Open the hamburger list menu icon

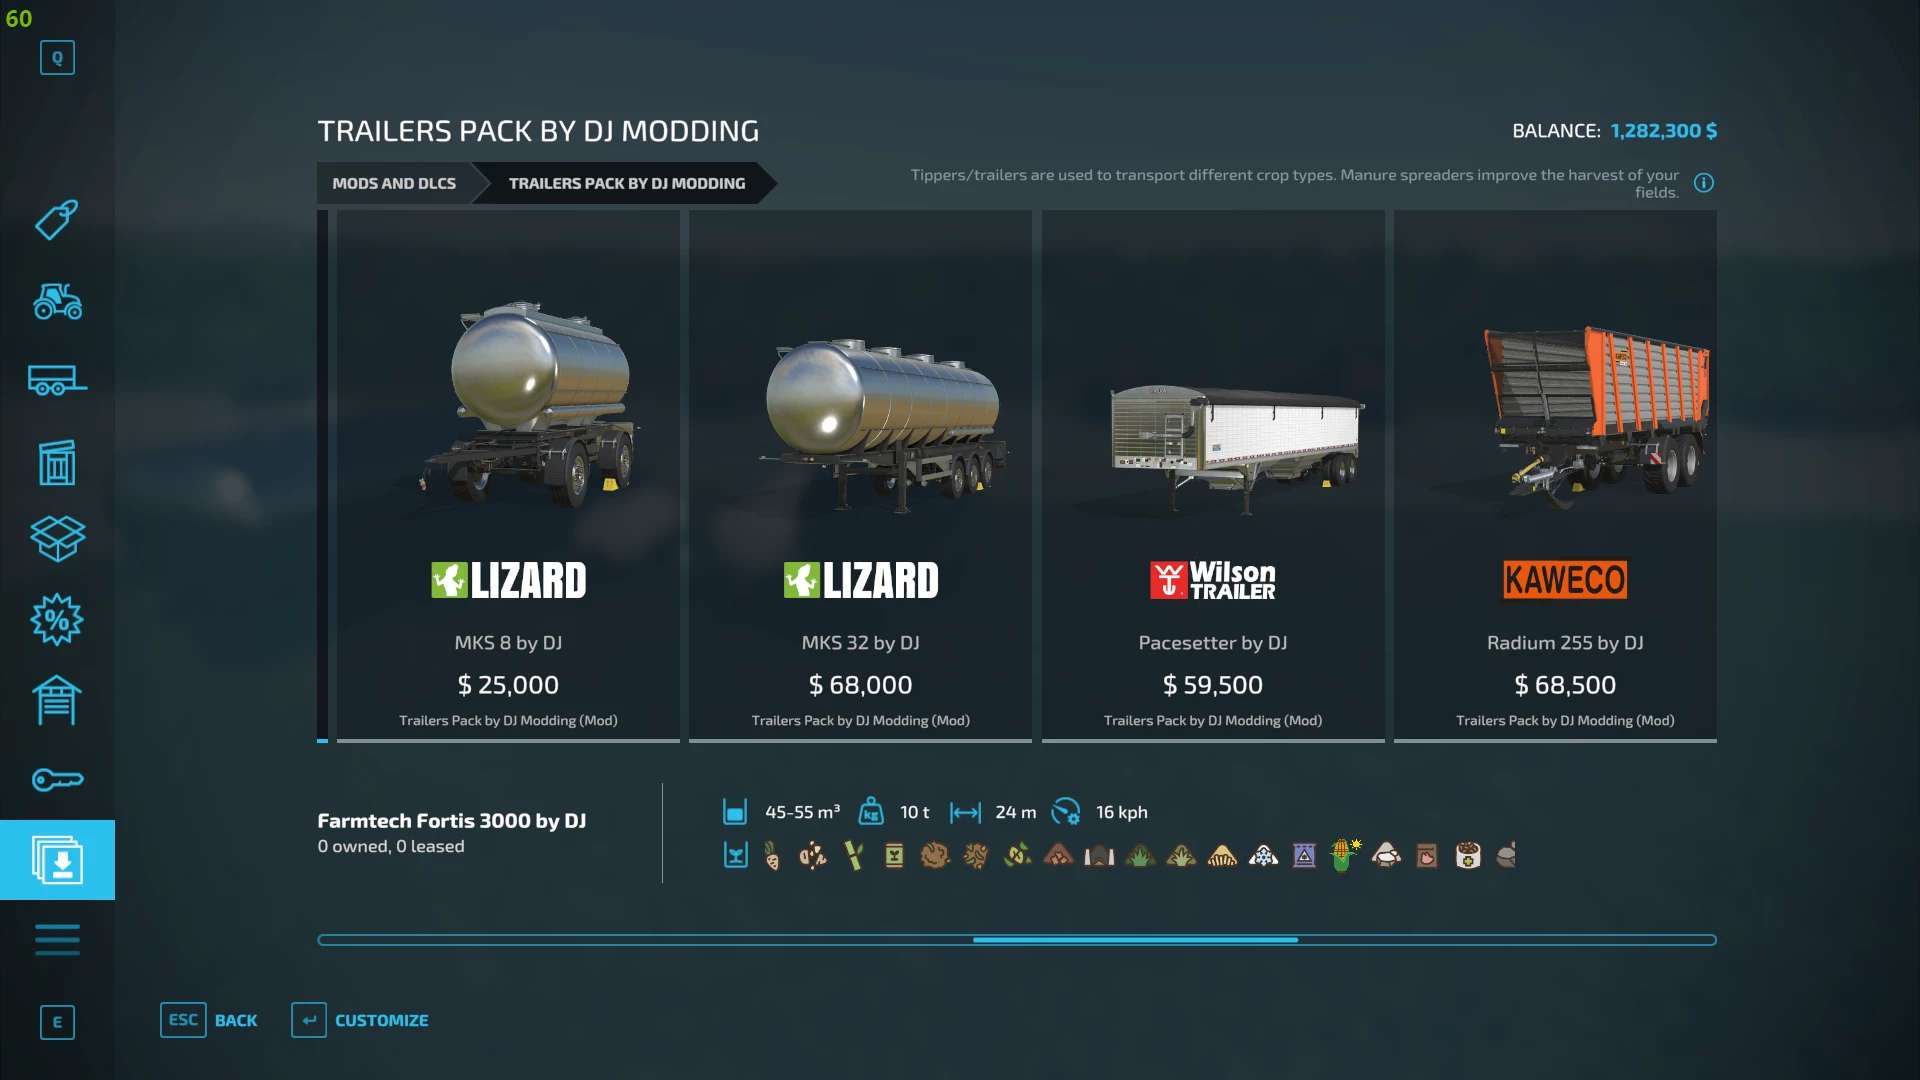pos(57,940)
